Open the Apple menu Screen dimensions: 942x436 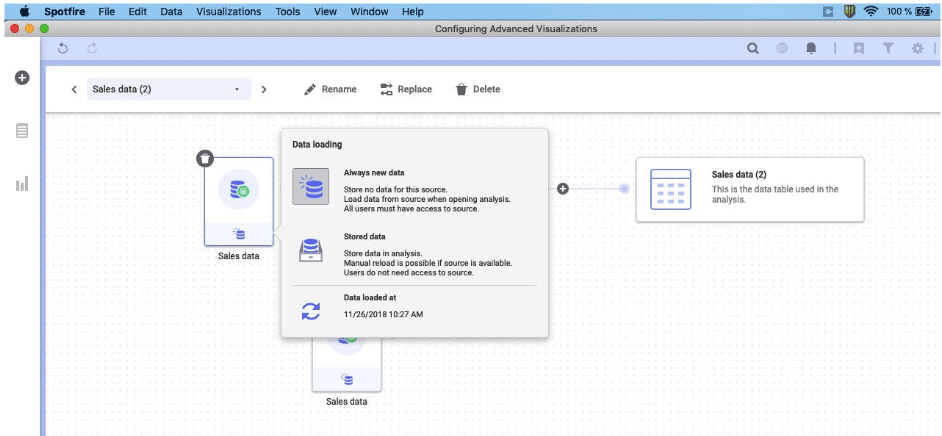click(25, 11)
